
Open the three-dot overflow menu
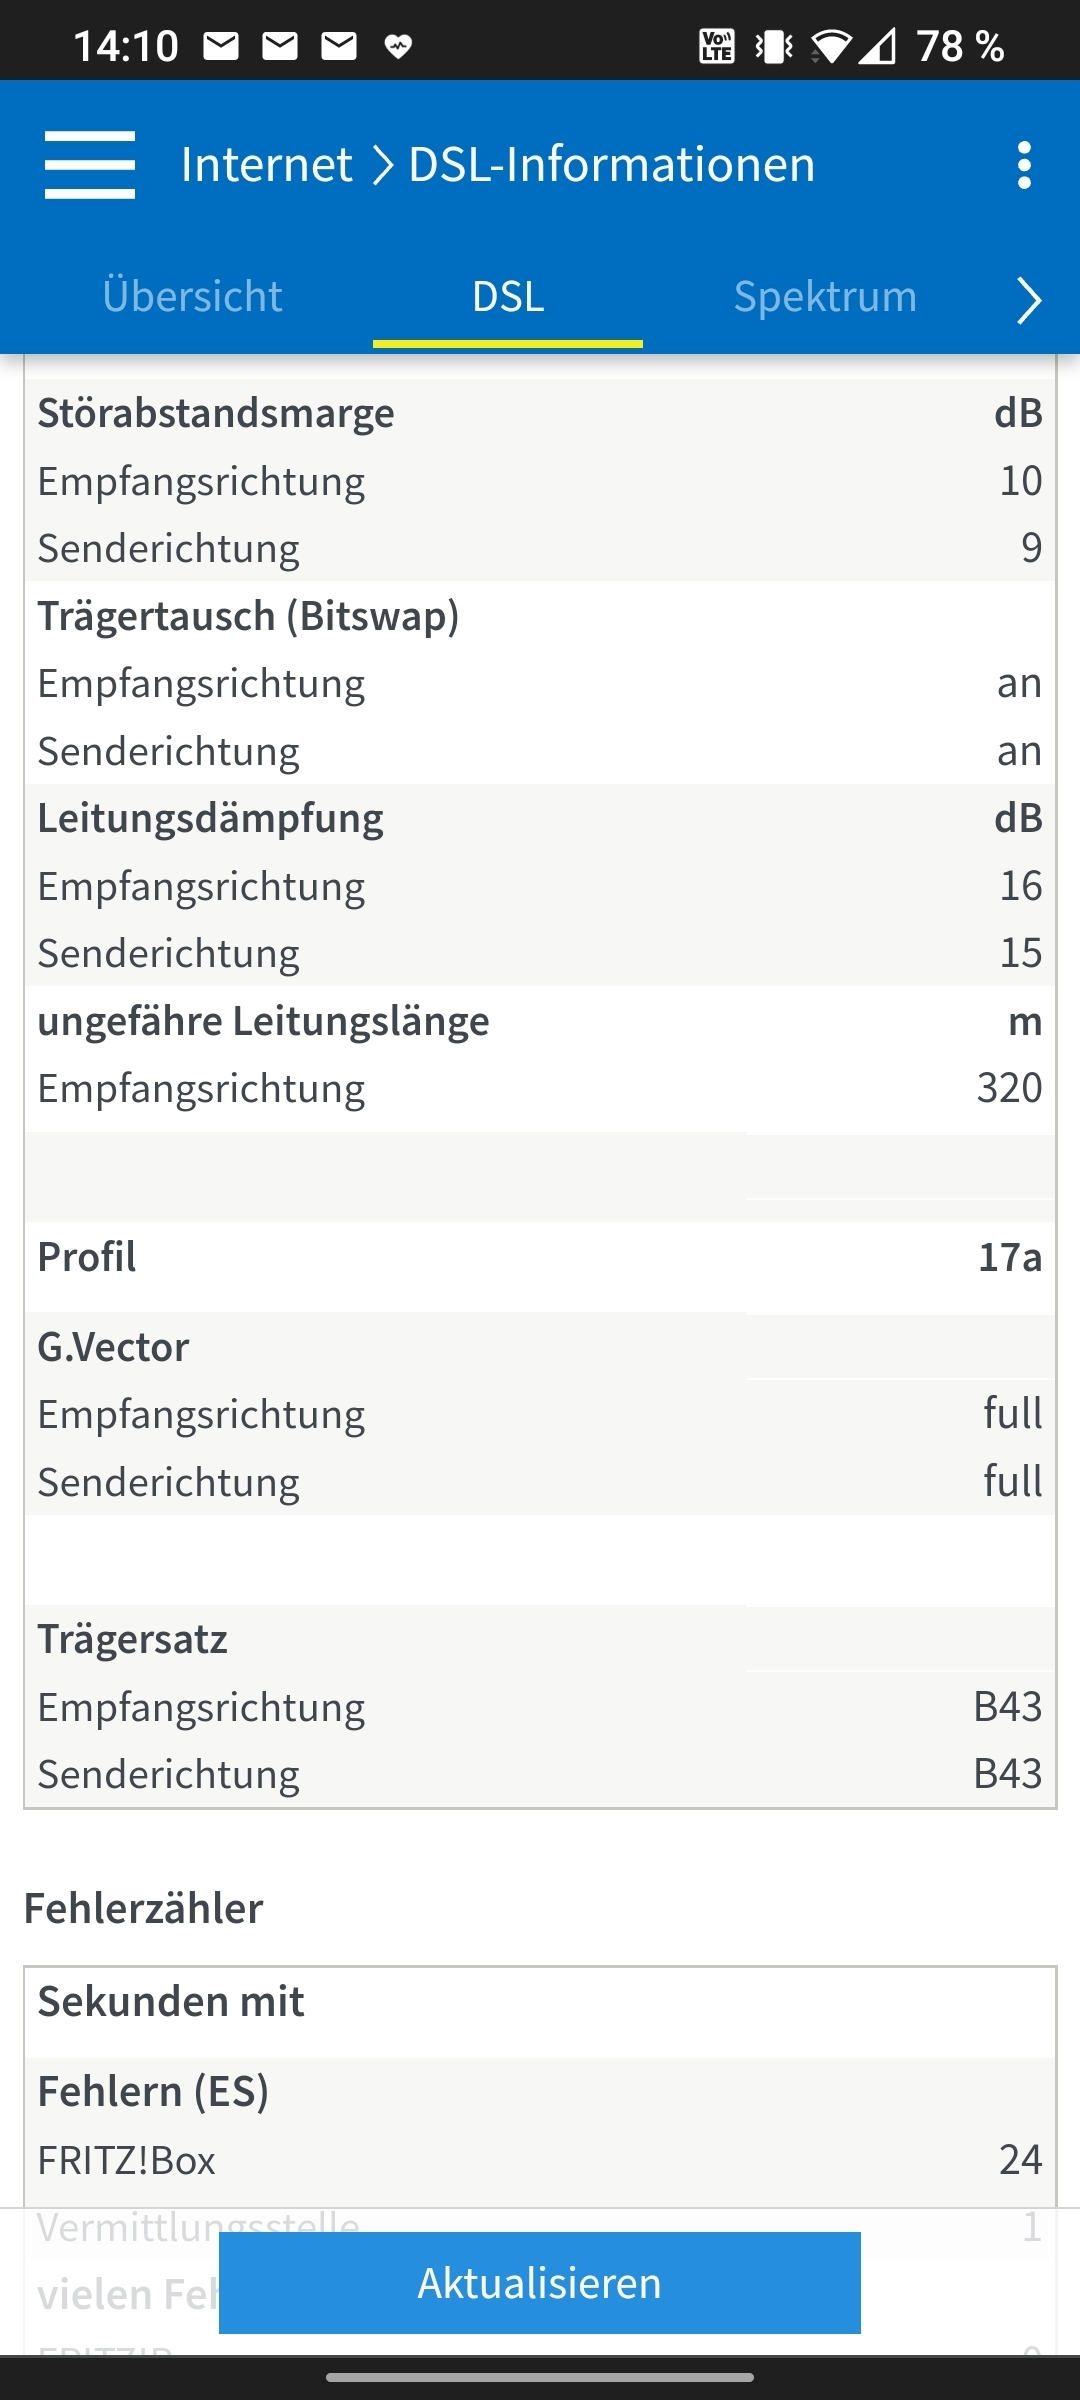tap(1023, 165)
